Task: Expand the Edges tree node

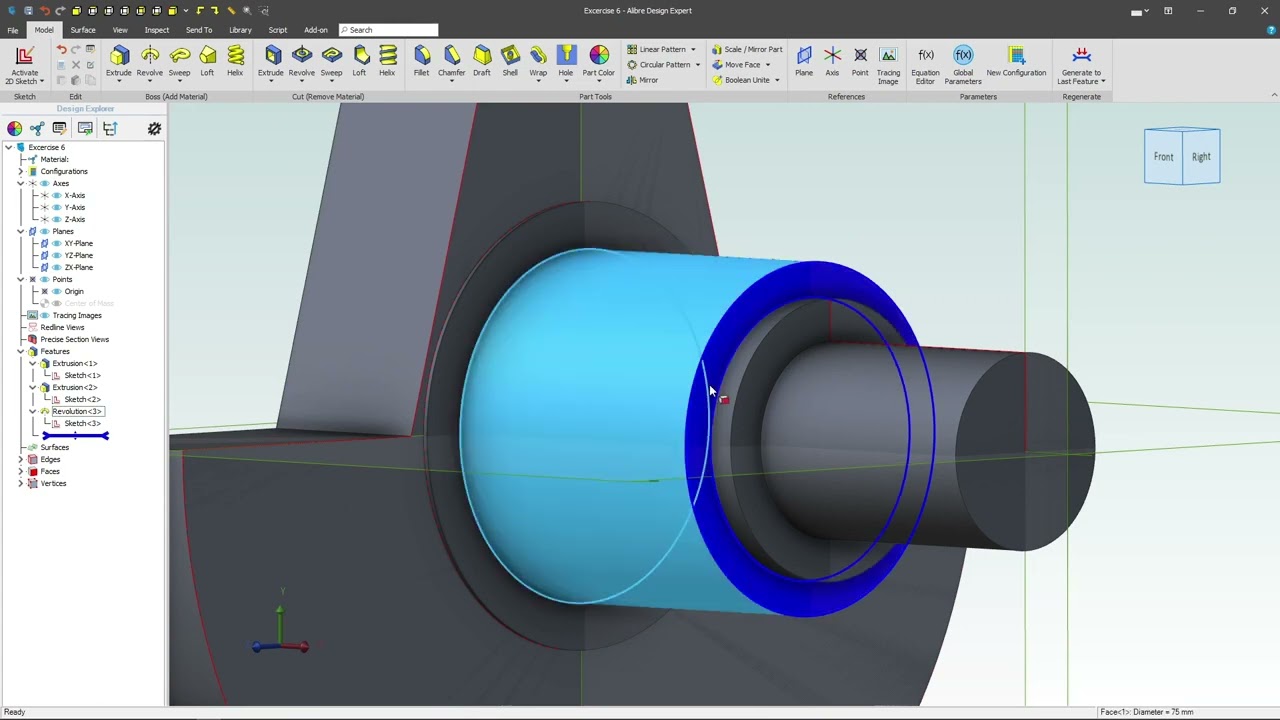Action: (x=20, y=460)
